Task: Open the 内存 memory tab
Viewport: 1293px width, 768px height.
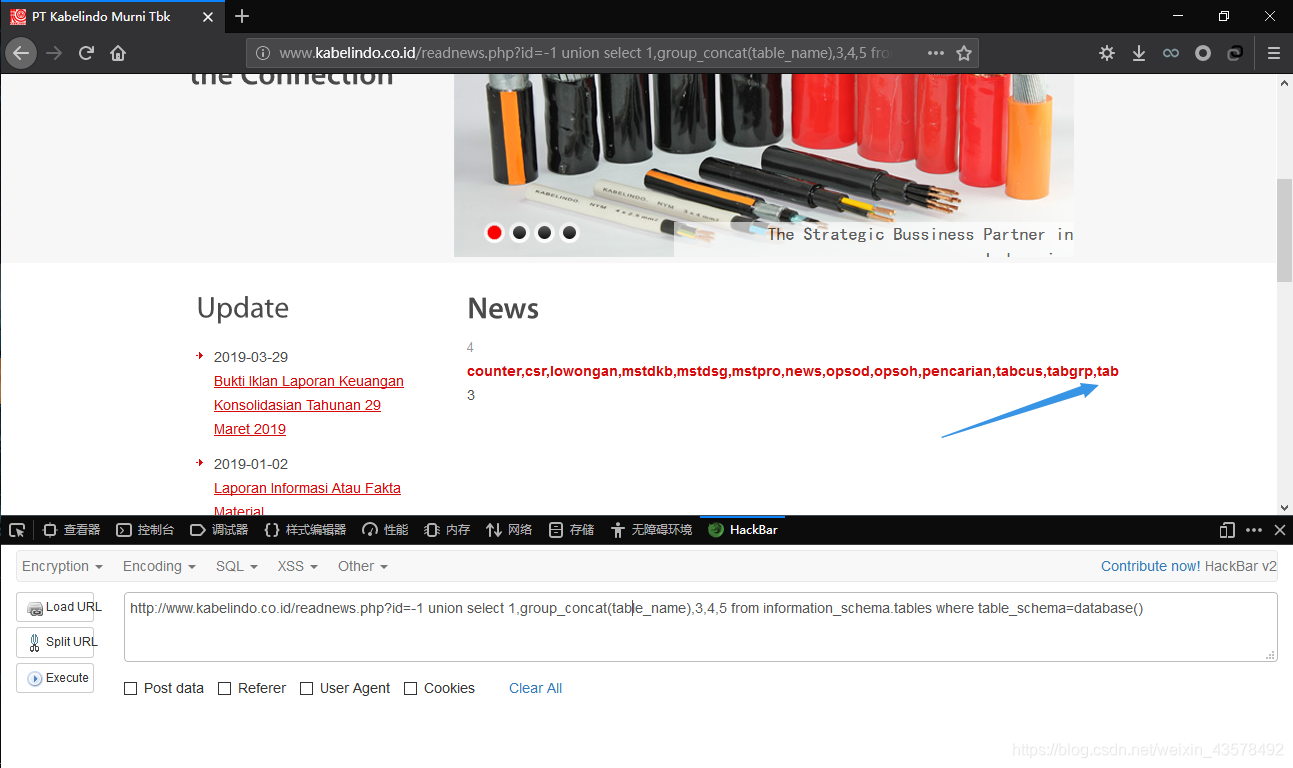Action: 447,530
